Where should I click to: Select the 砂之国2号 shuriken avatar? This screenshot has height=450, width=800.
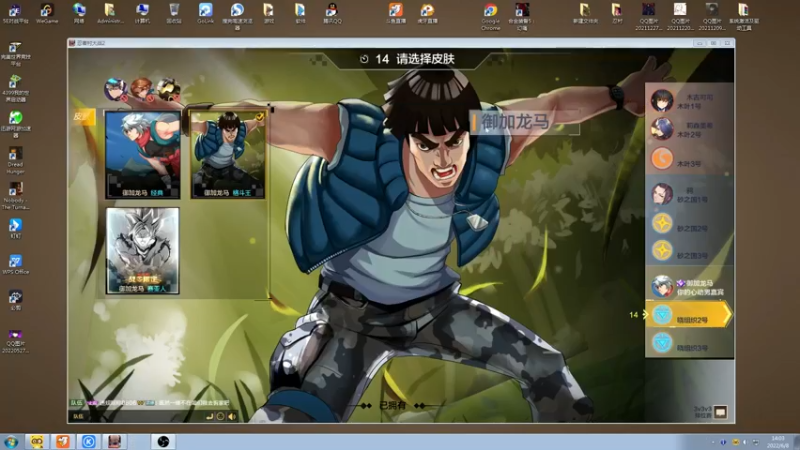[x=662, y=223]
